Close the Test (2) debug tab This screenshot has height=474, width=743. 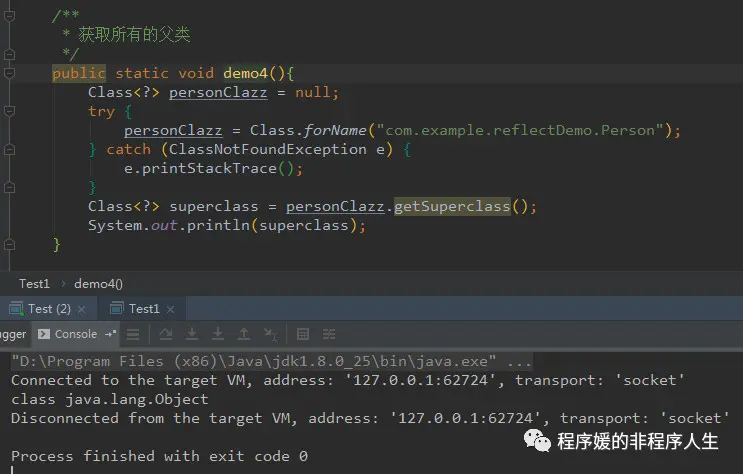pos(82,310)
